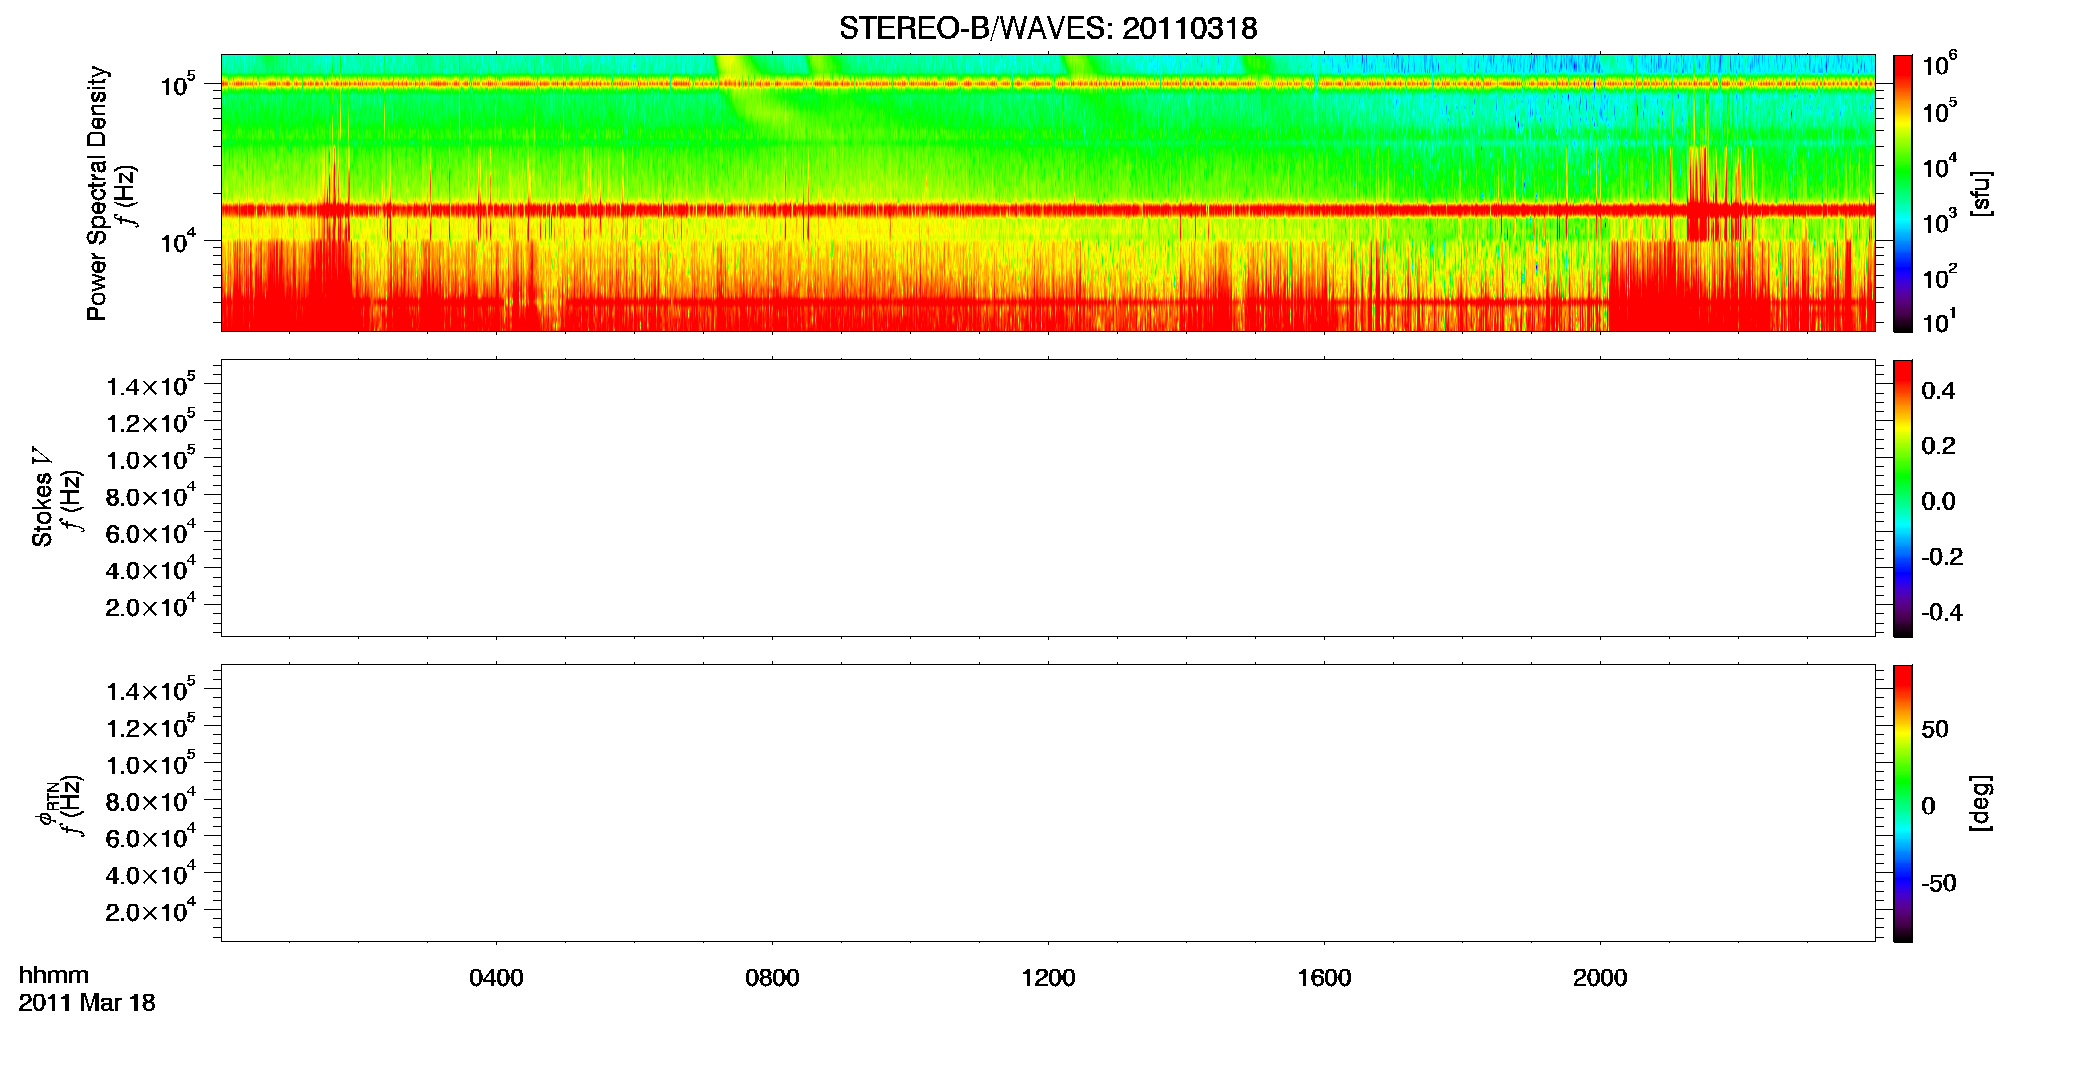
Task: Click the Stokes V axis title
Action: click(42, 497)
